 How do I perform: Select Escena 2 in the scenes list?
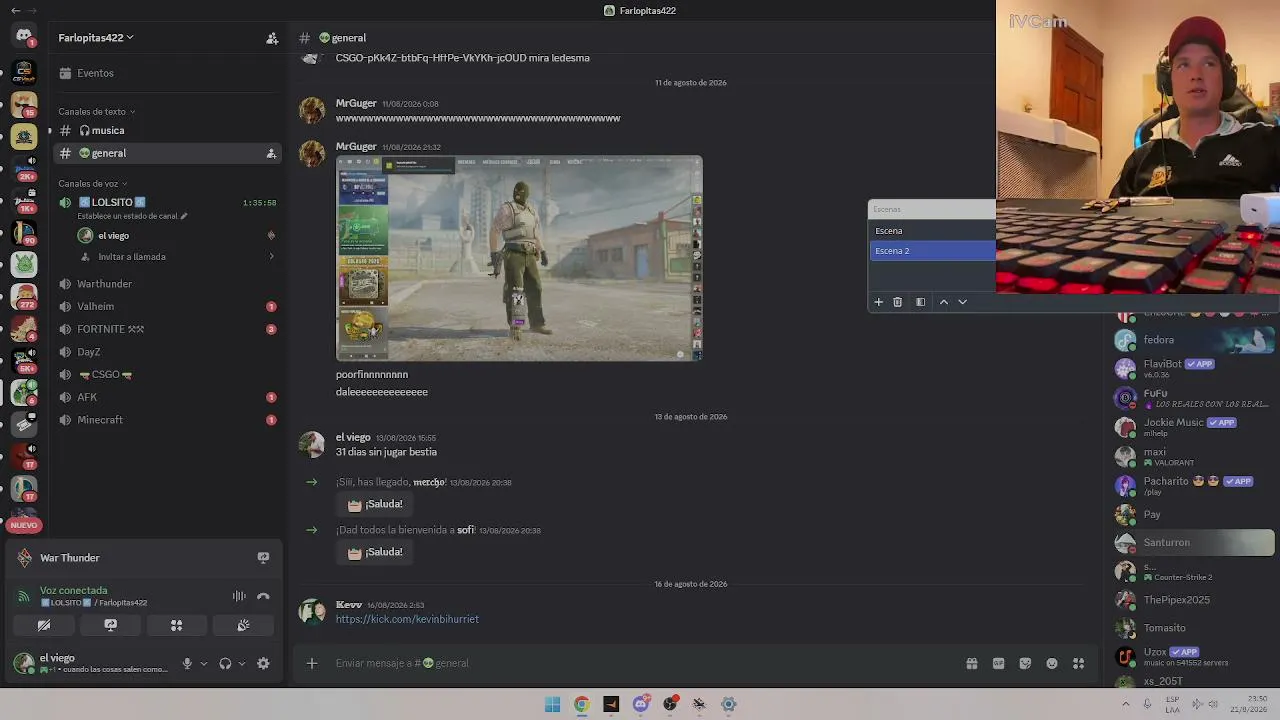click(933, 251)
